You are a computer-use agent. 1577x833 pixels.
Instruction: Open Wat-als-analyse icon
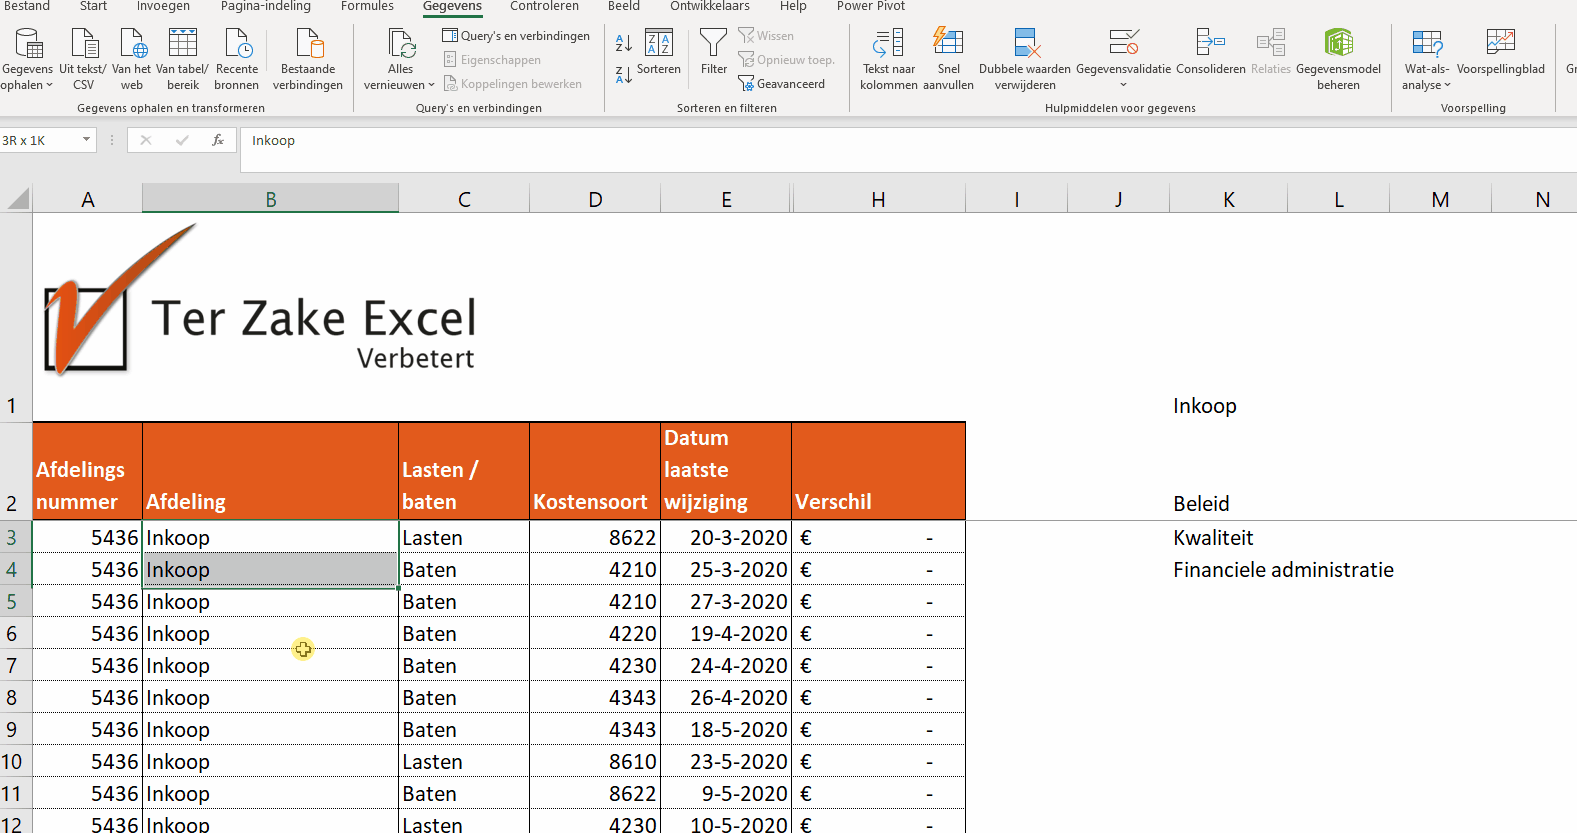coord(1427,44)
